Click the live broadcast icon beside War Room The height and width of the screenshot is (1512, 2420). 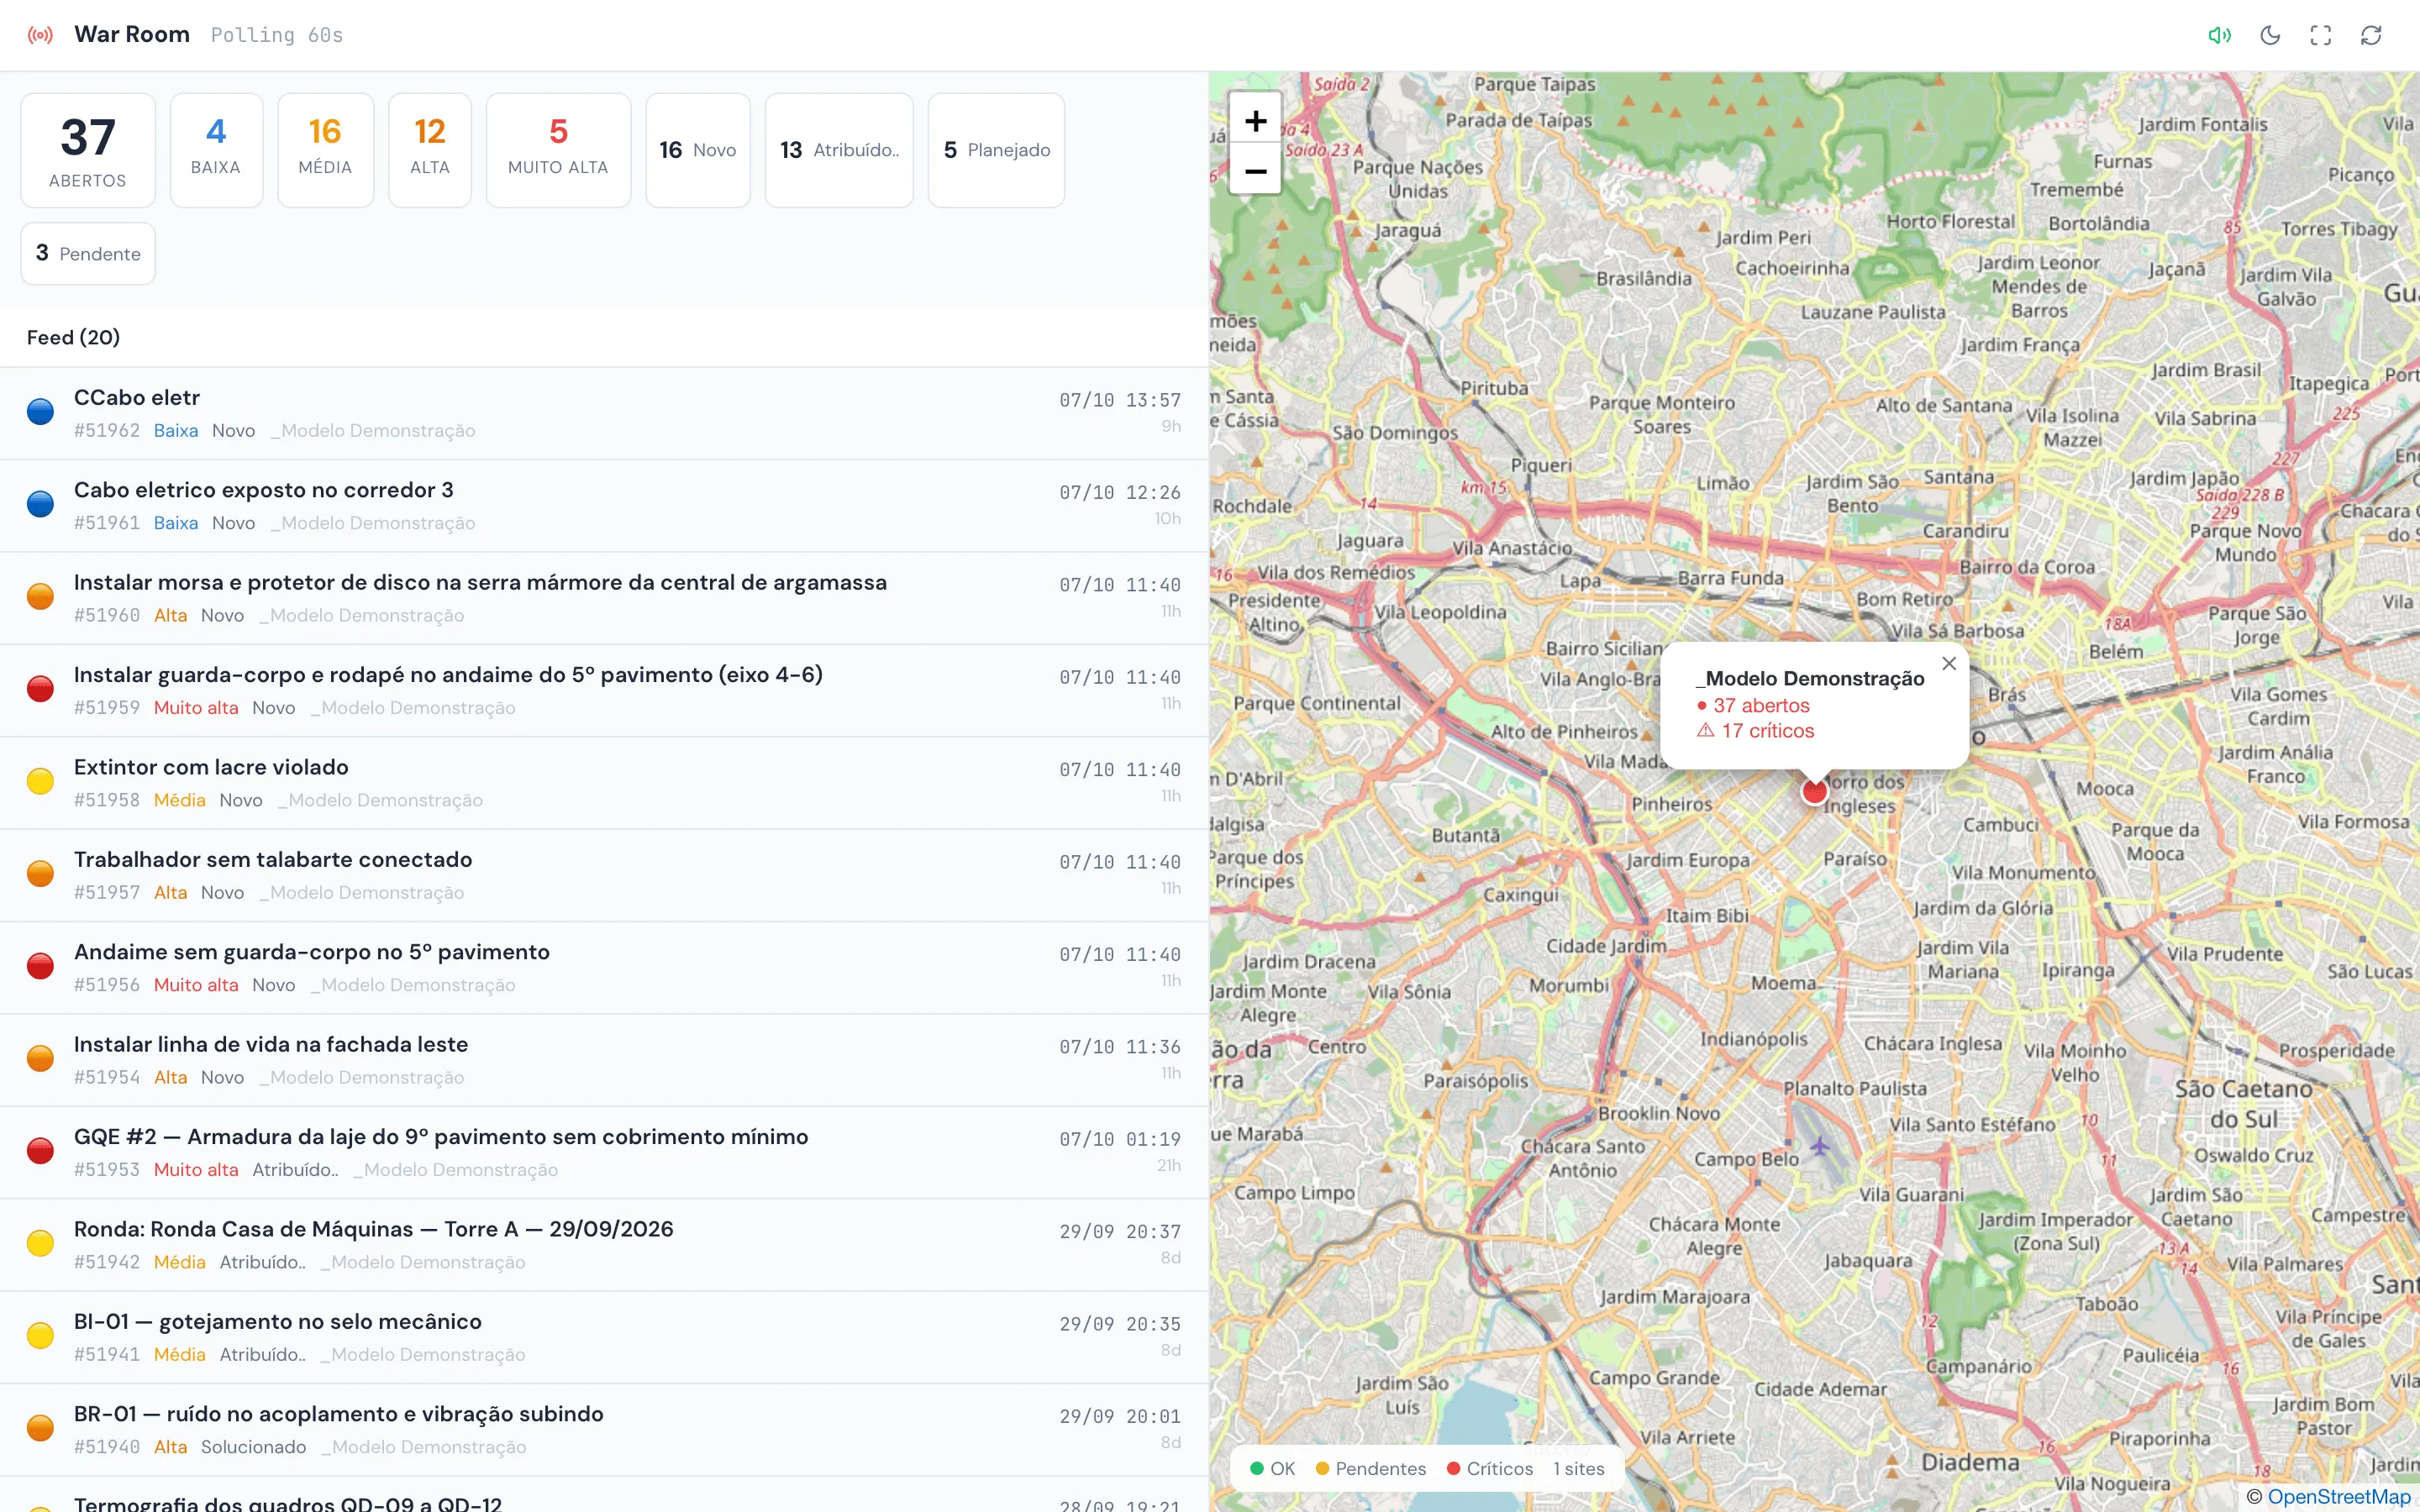(x=40, y=35)
